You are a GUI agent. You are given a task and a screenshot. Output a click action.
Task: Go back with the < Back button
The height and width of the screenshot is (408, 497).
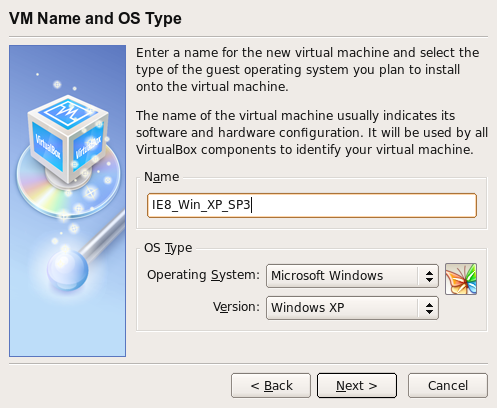(x=271, y=386)
